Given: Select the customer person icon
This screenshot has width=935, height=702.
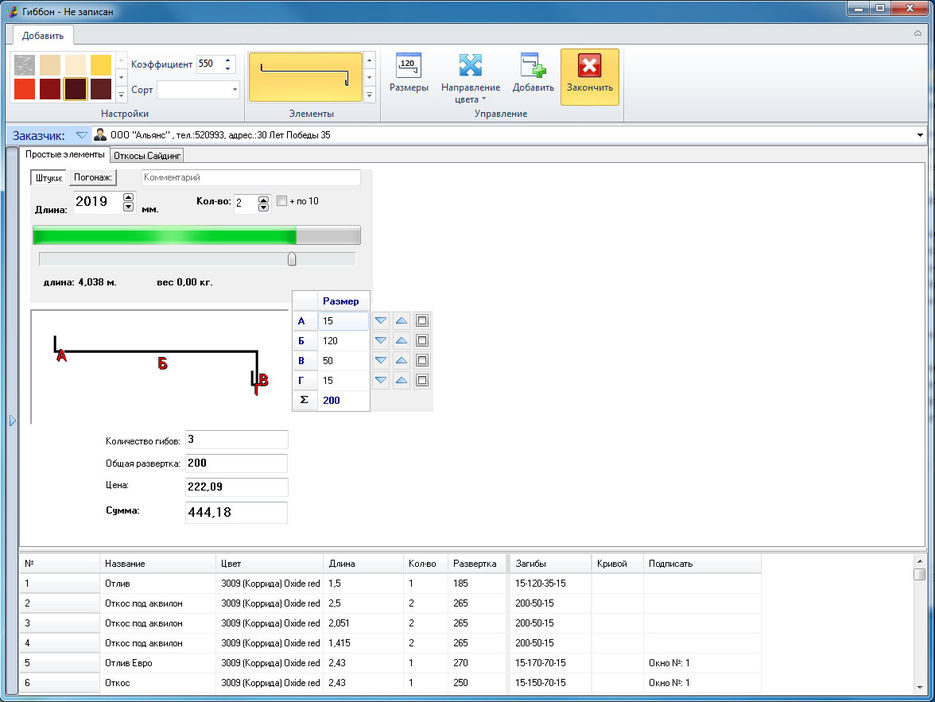Looking at the screenshot, I should (x=100, y=135).
